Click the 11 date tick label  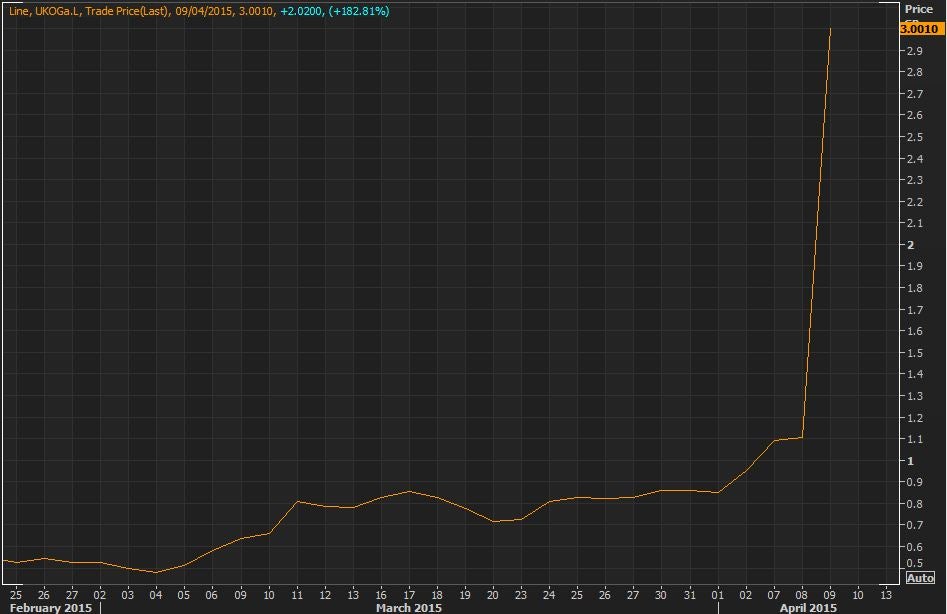[297, 595]
